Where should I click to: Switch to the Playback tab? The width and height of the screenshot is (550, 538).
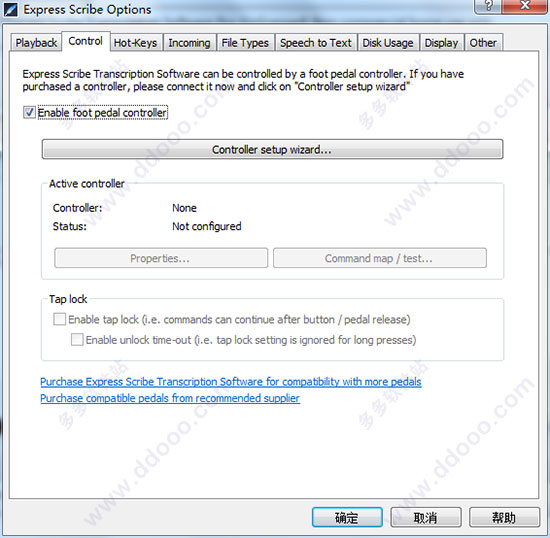(36, 43)
